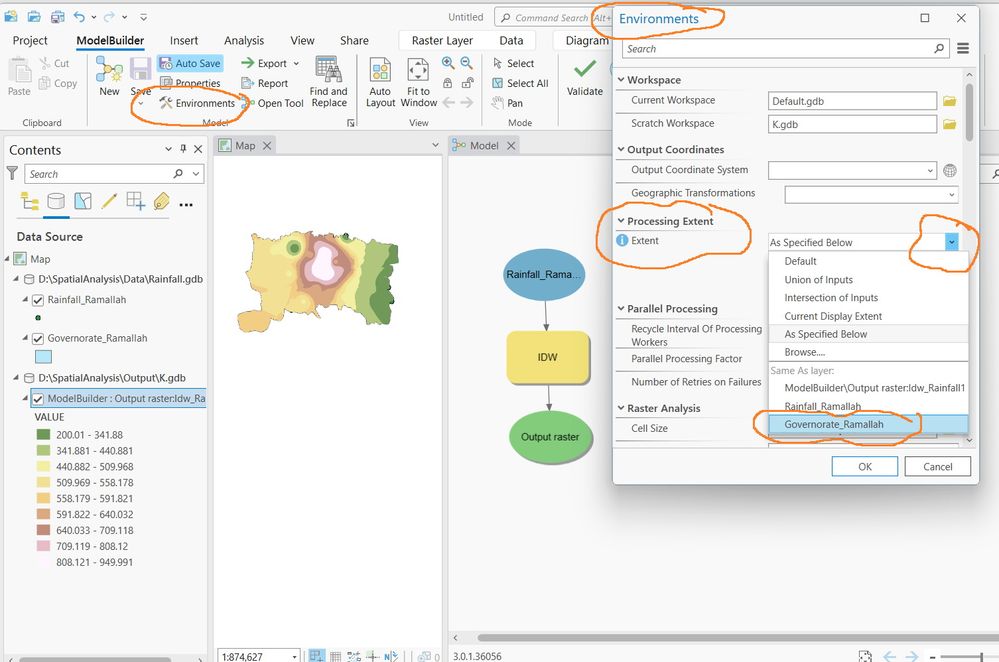
Task: Open more Contents list options ellipsis
Action: [186, 205]
